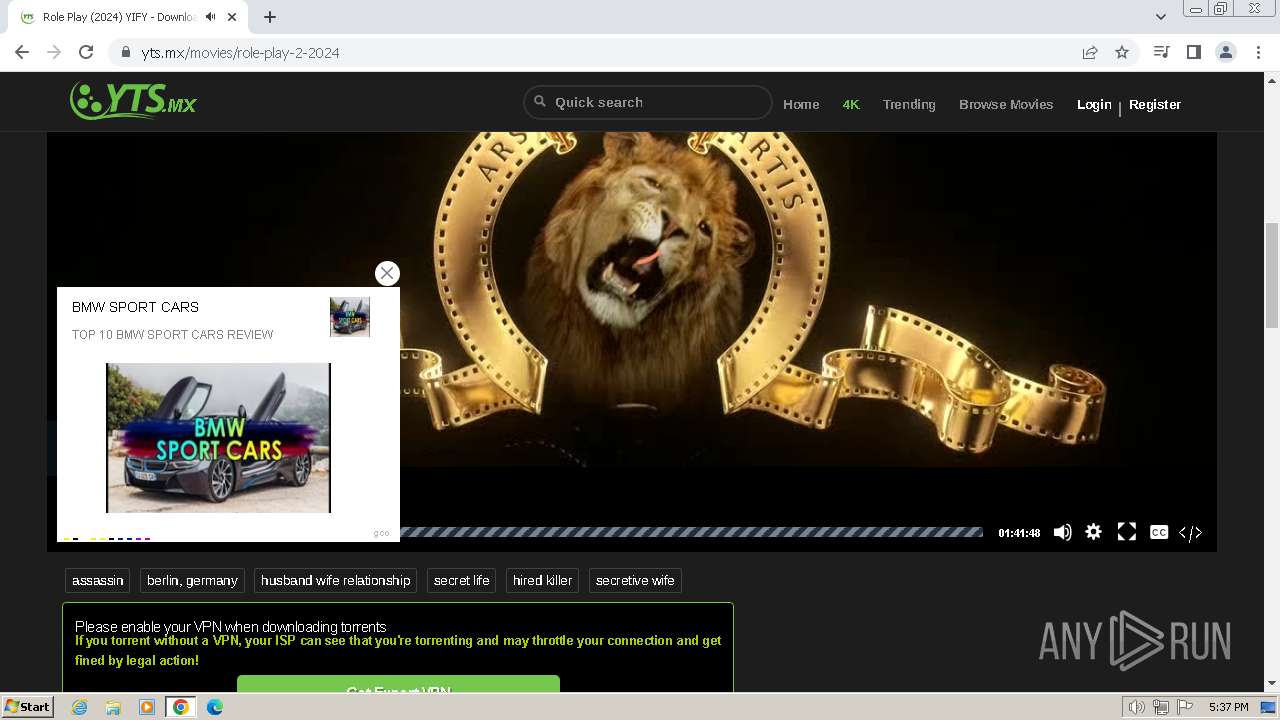
Task: Open the Chrome profile avatar
Action: pyautogui.click(x=1225, y=52)
